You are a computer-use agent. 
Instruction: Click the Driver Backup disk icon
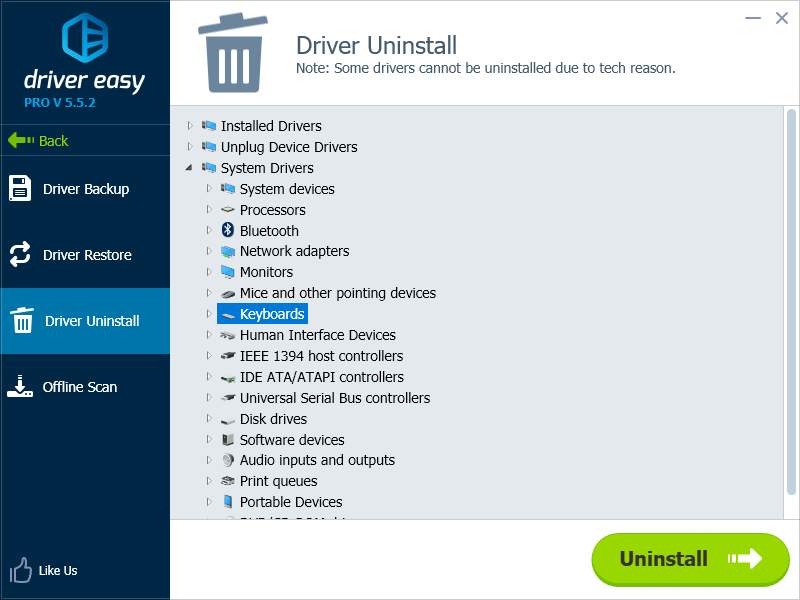23,187
